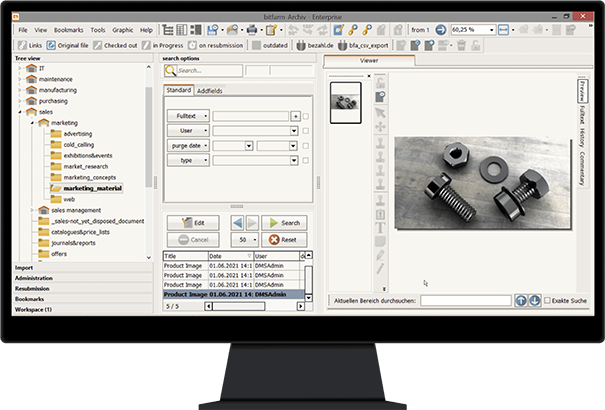Select the move cross-arrows tool in viewer

pos(380,127)
